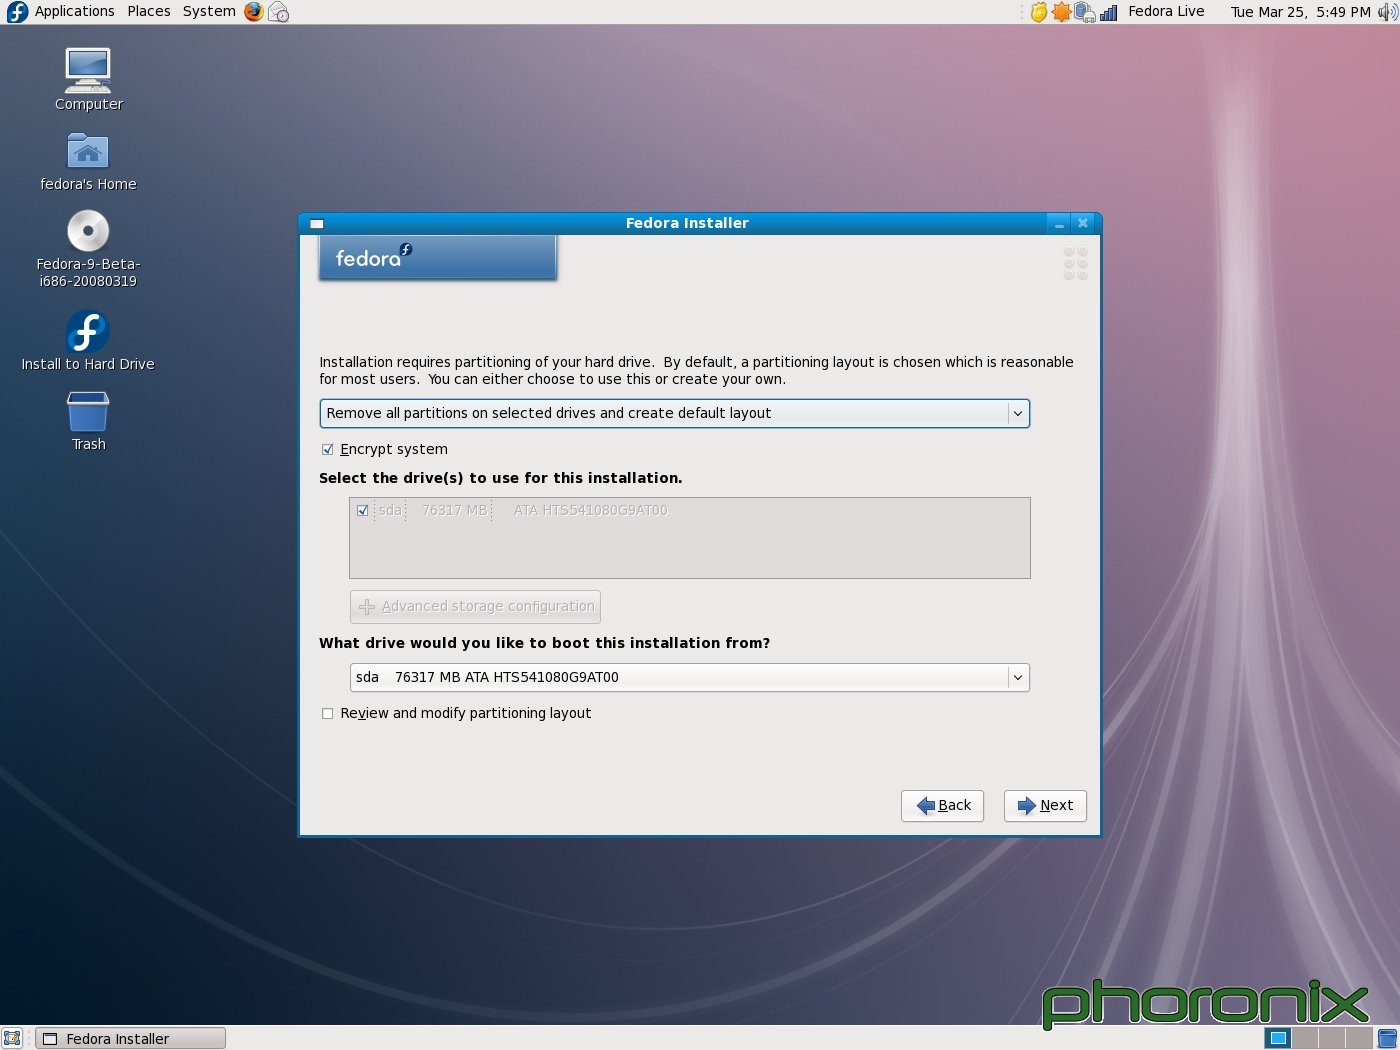This screenshot has height=1050, width=1400.
Task: Open the Computer icon on desktop
Action: [87, 70]
